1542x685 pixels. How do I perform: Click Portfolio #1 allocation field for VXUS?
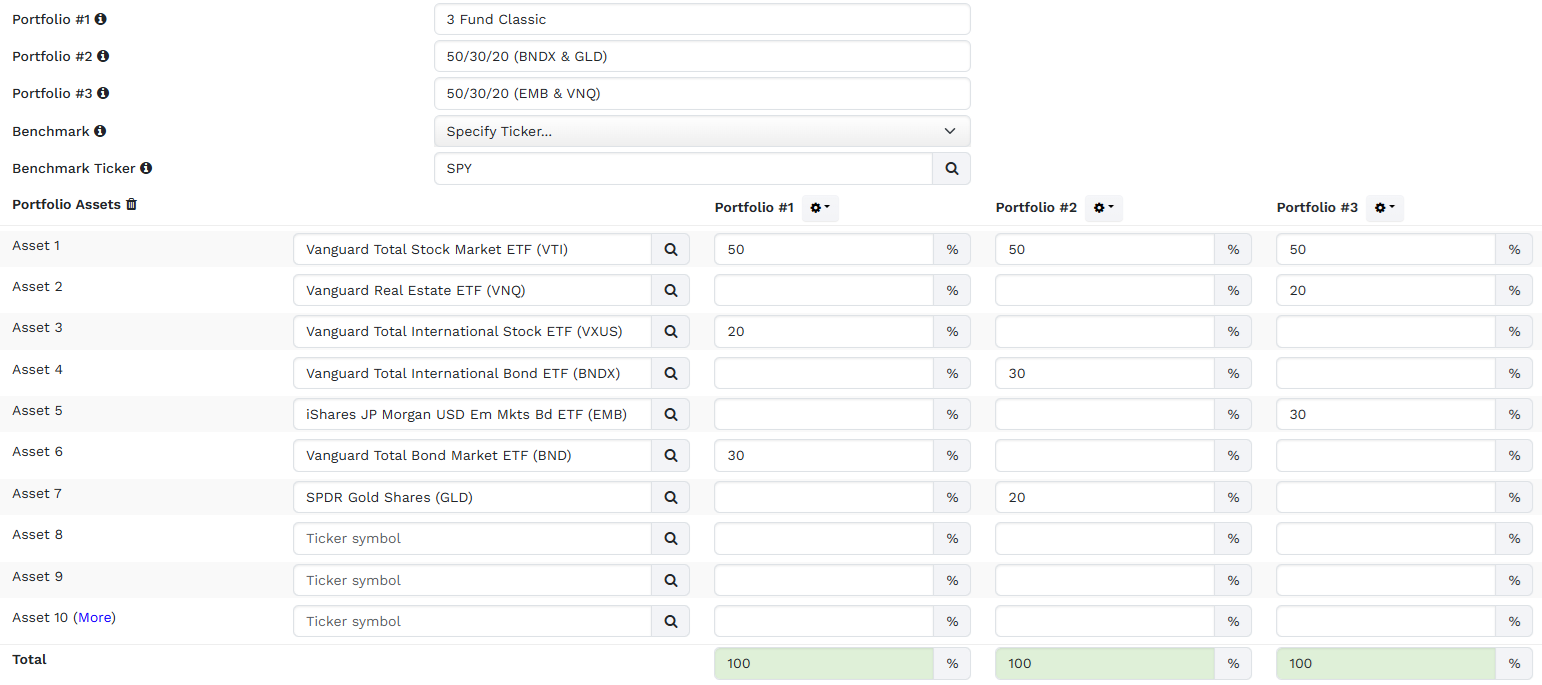pyautogui.click(x=824, y=331)
